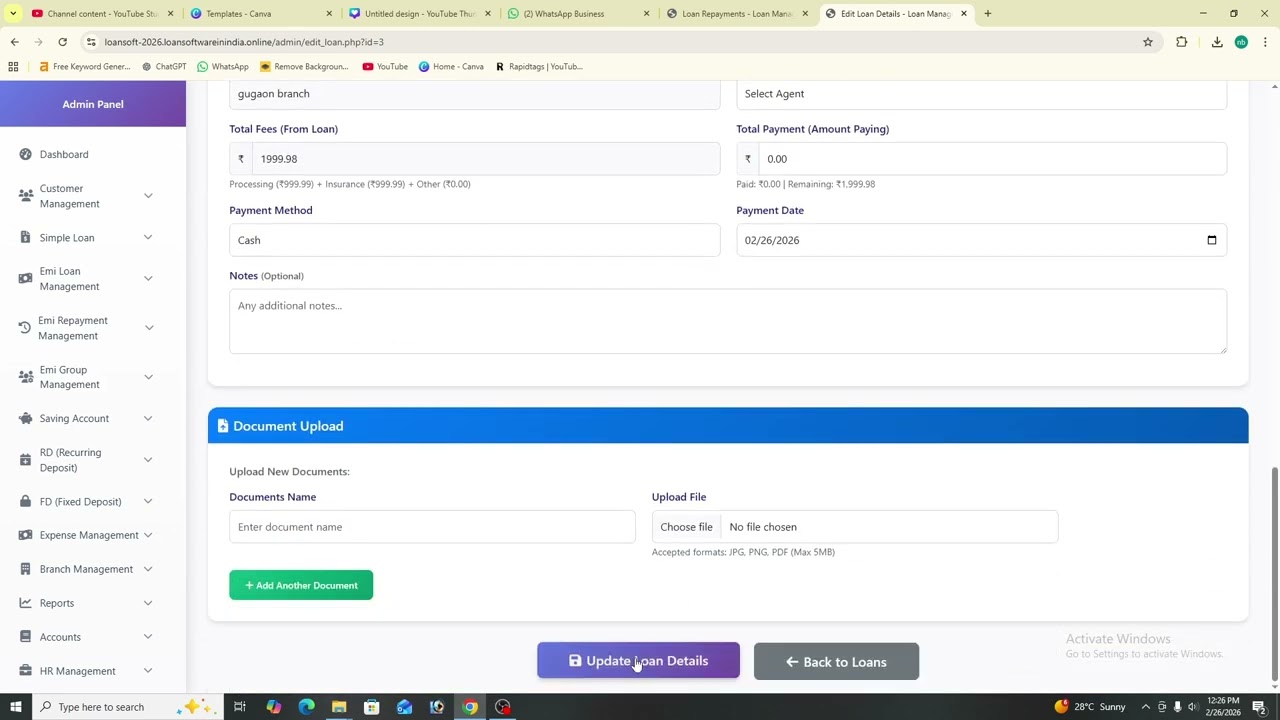The width and height of the screenshot is (1280, 720).
Task: Click Update Loan Details button
Action: pos(638,661)
